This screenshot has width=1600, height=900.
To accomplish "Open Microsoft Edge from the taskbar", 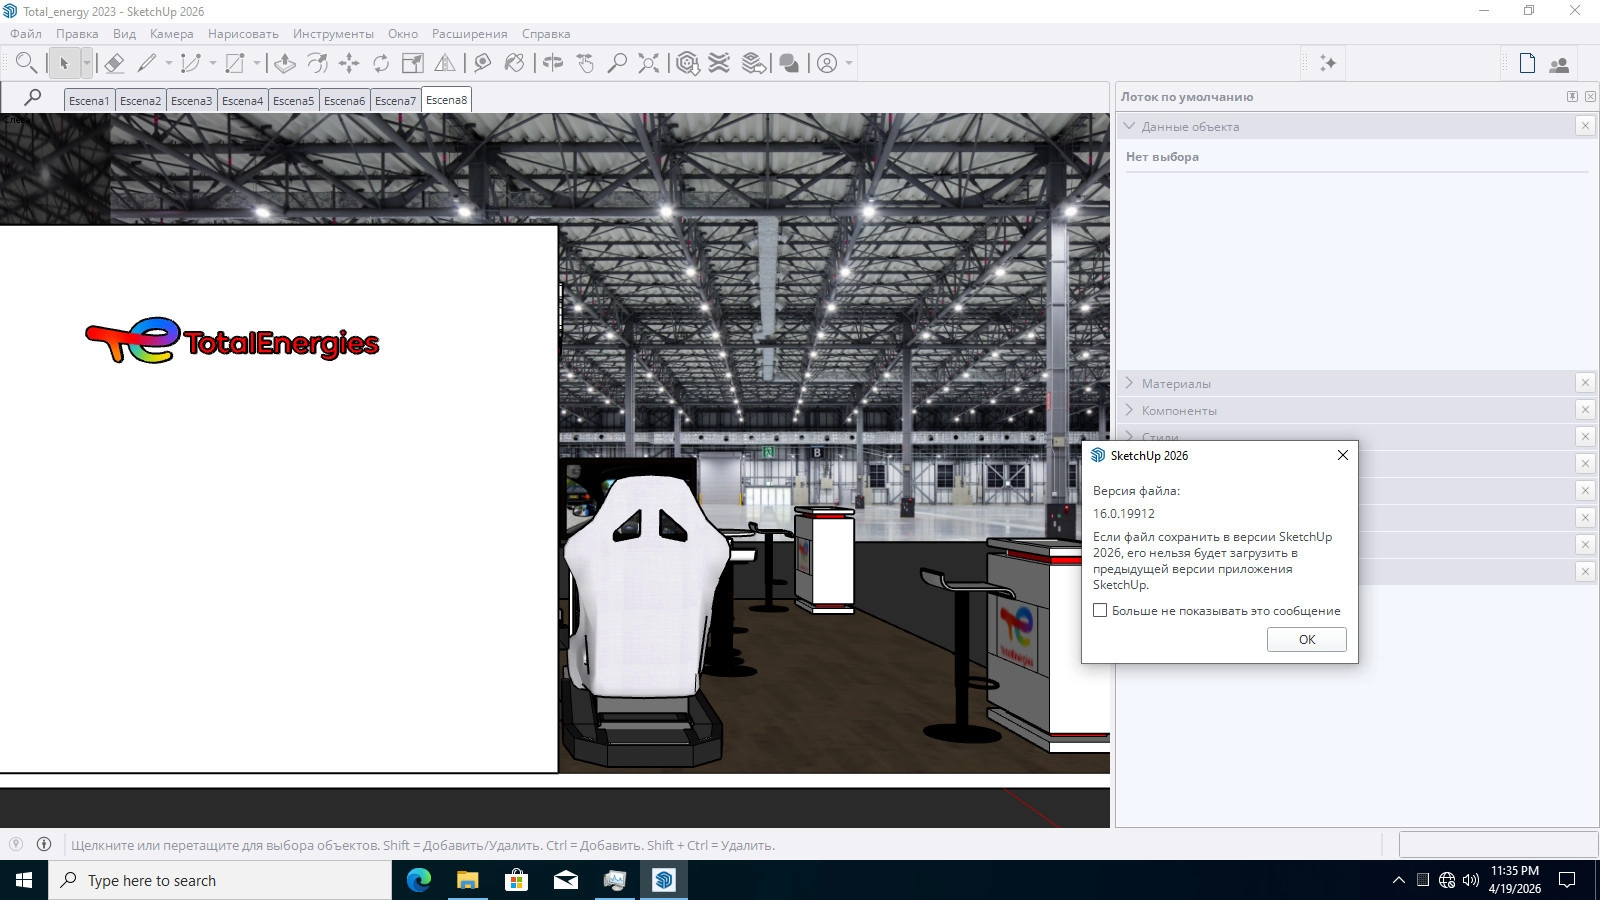I will [x=419, y=880].
